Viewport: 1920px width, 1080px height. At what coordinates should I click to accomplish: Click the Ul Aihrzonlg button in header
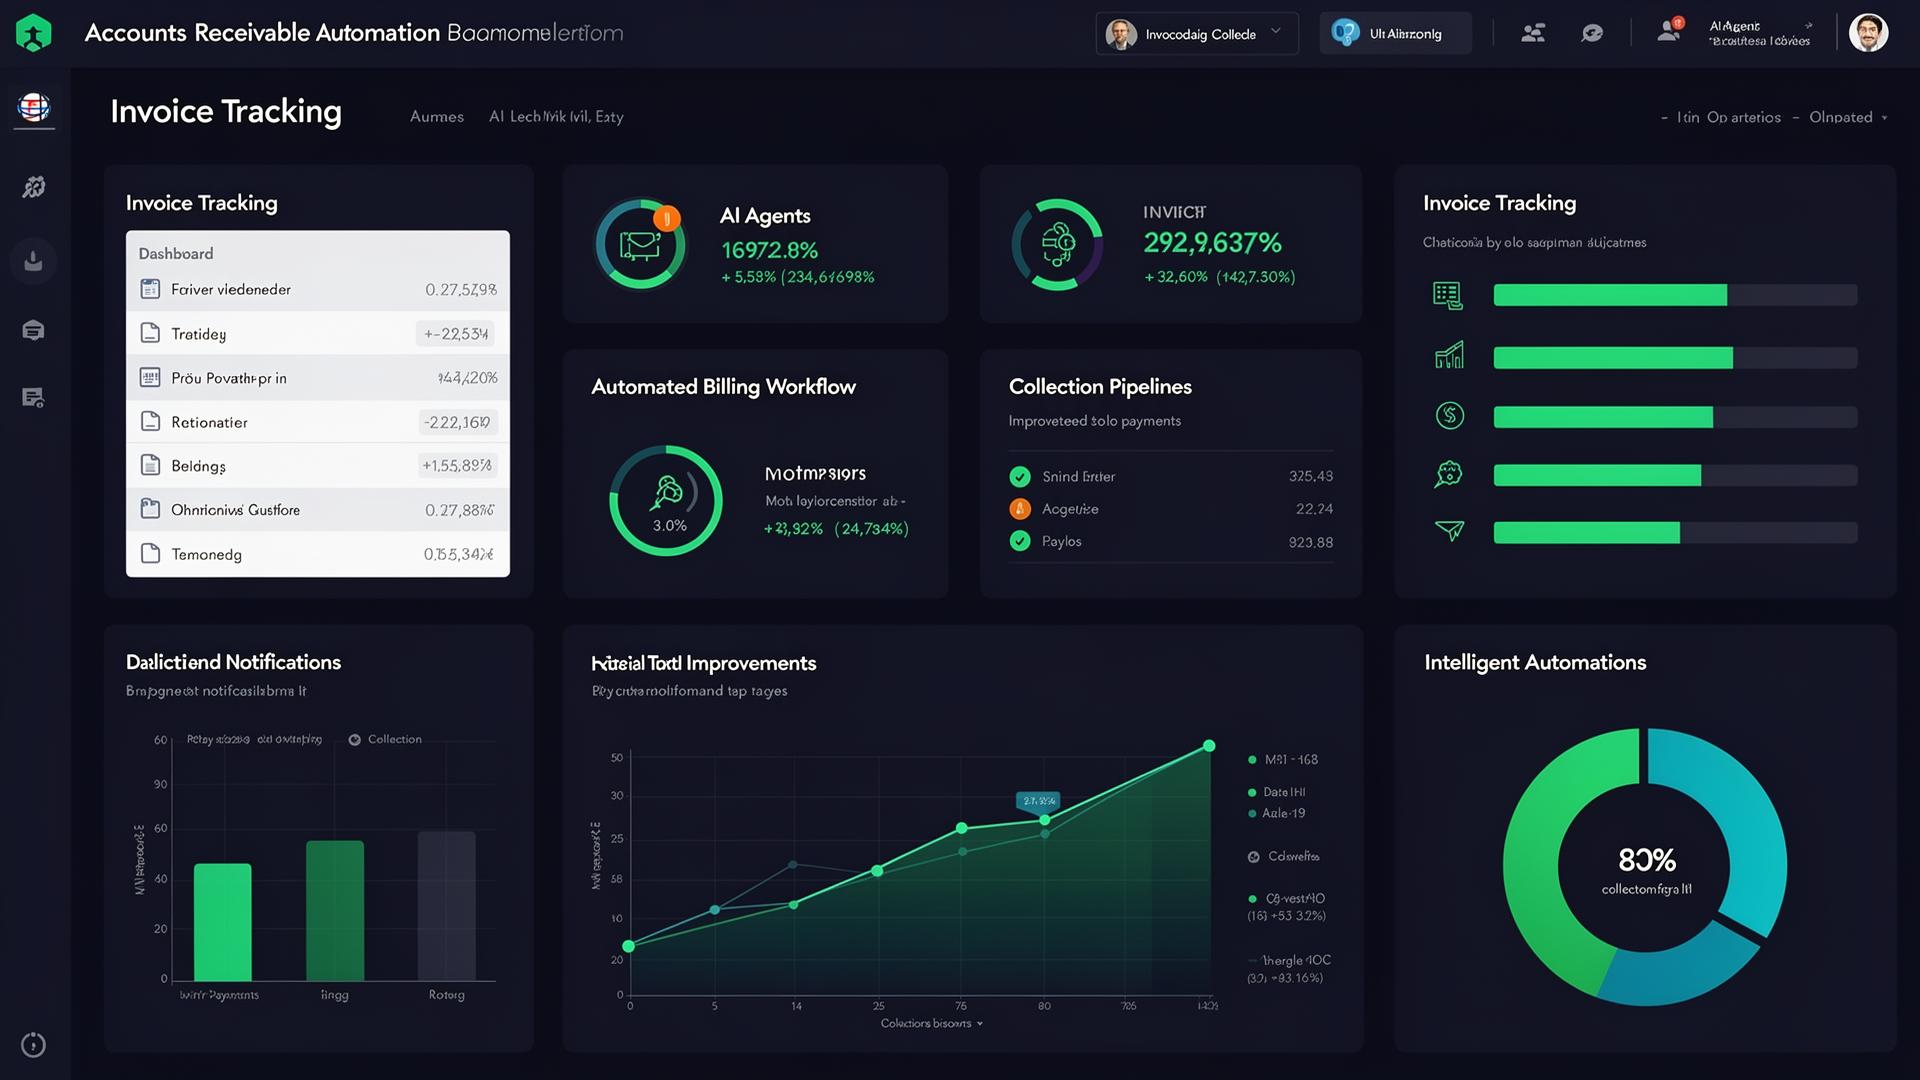point(1395,32)
